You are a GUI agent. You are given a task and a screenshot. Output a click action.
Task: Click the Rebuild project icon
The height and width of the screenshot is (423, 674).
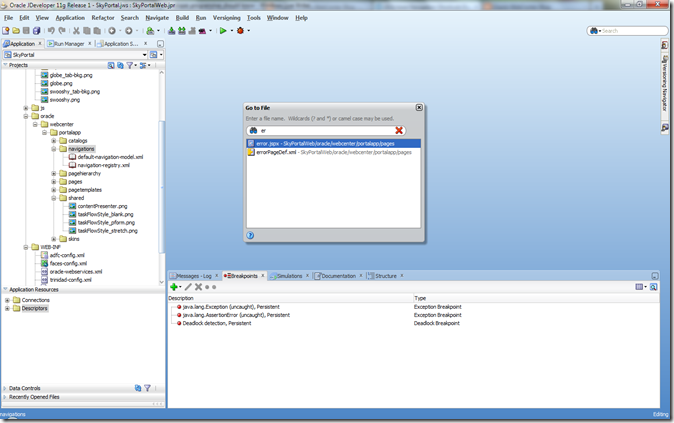[x=182, y=31]
